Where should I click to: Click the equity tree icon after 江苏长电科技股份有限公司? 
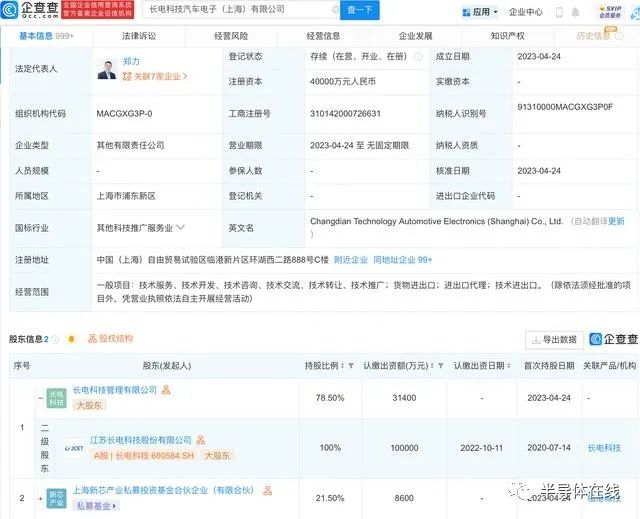(200, 440)
